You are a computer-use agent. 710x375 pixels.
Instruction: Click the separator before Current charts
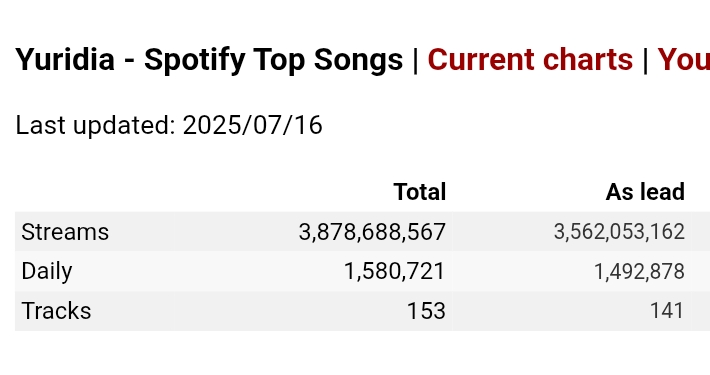click(x=415, y=60)
